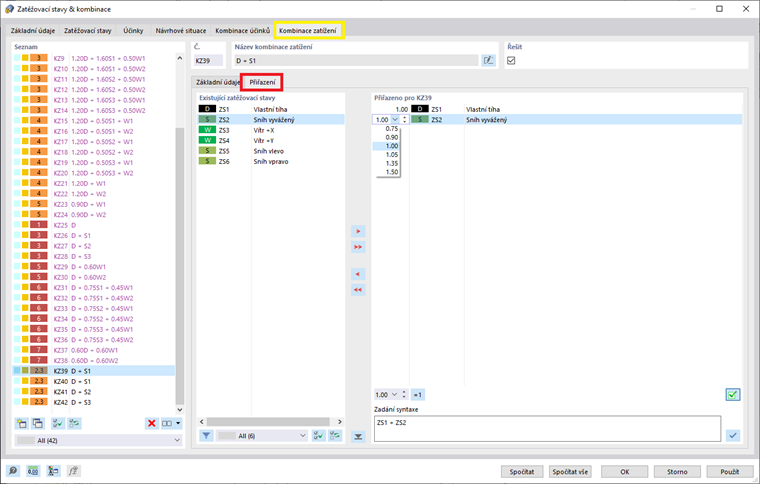Click the red swatch numbered 1 of KZ25
The height and width of the screenshot is (484, 760).
pyautogui.click(x=39, y=225)
